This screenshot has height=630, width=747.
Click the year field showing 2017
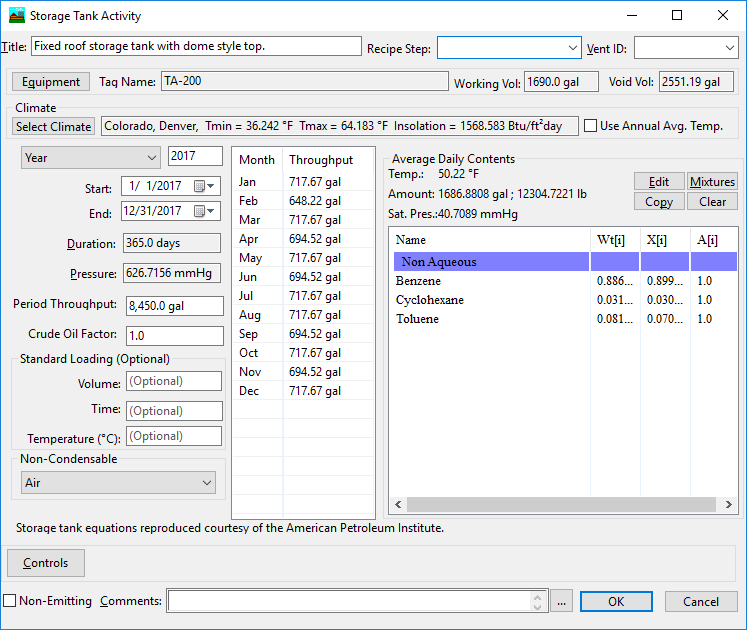click(195, 156)
